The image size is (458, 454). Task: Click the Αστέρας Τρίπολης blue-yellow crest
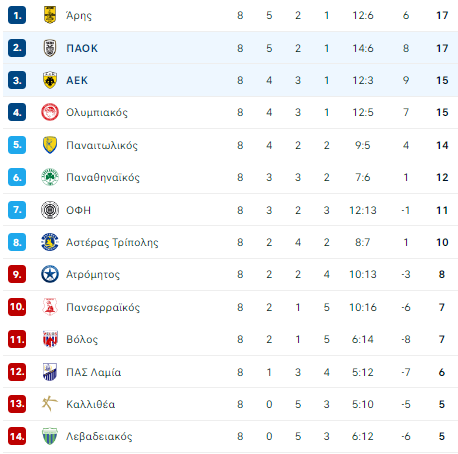click(50, 242)
